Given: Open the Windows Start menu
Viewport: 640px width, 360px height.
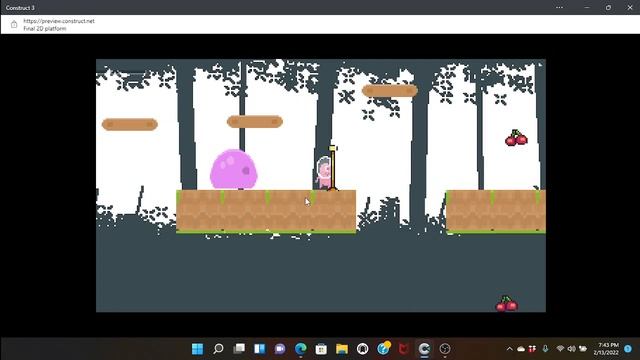Looking at the screenshot, I should pos(198,349).
